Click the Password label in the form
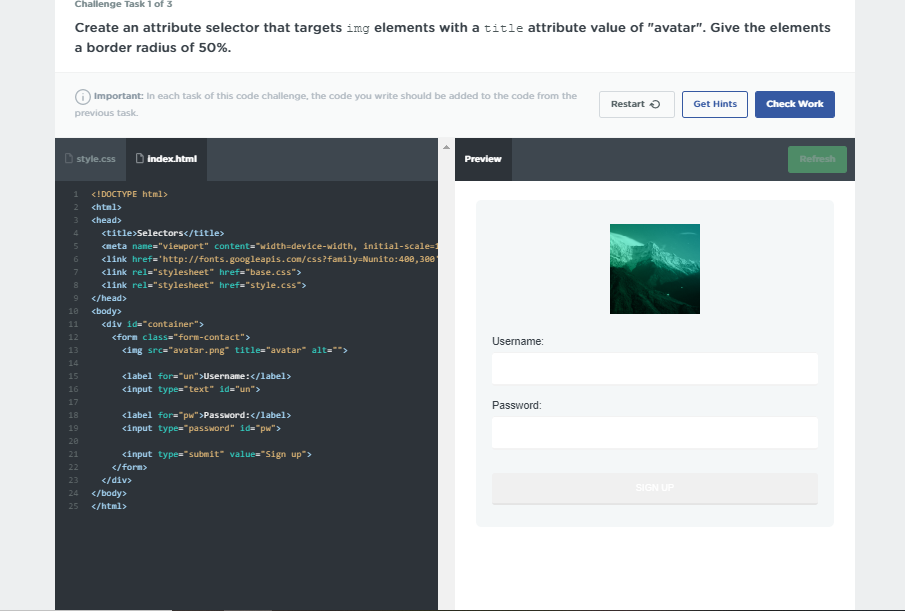Viewport: 905px width, 611px height. pyautogui.click(x=516, y=406)
